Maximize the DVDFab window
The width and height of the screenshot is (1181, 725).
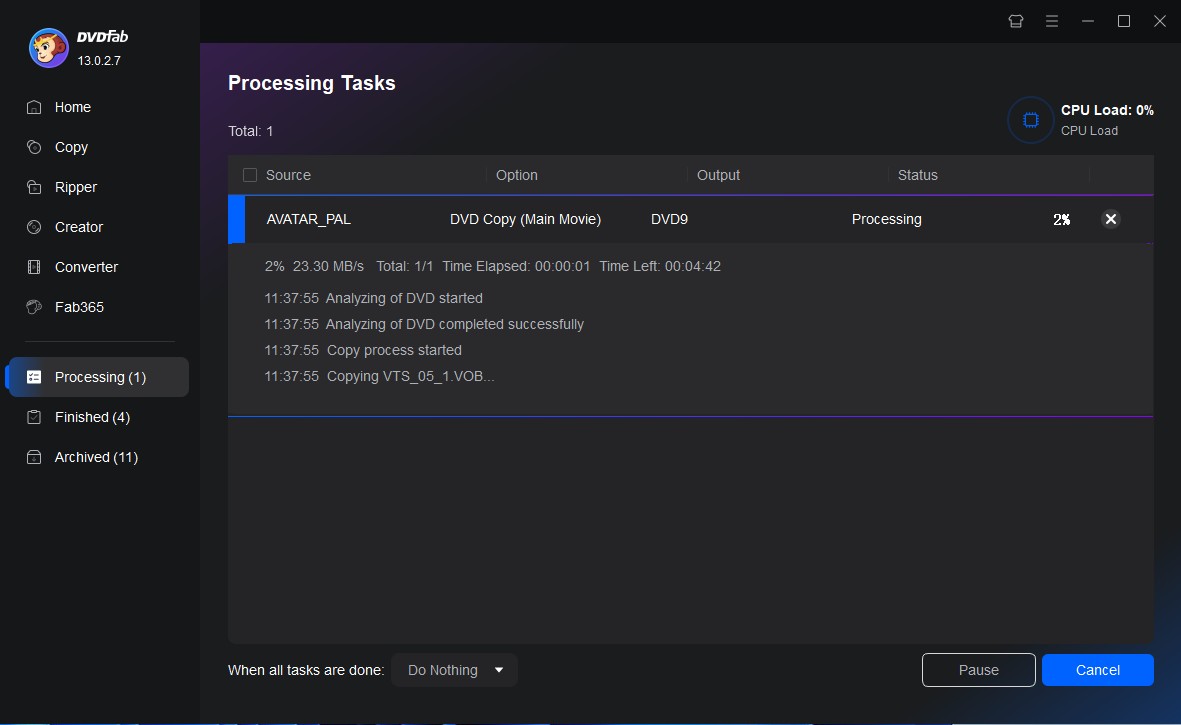1124,21
